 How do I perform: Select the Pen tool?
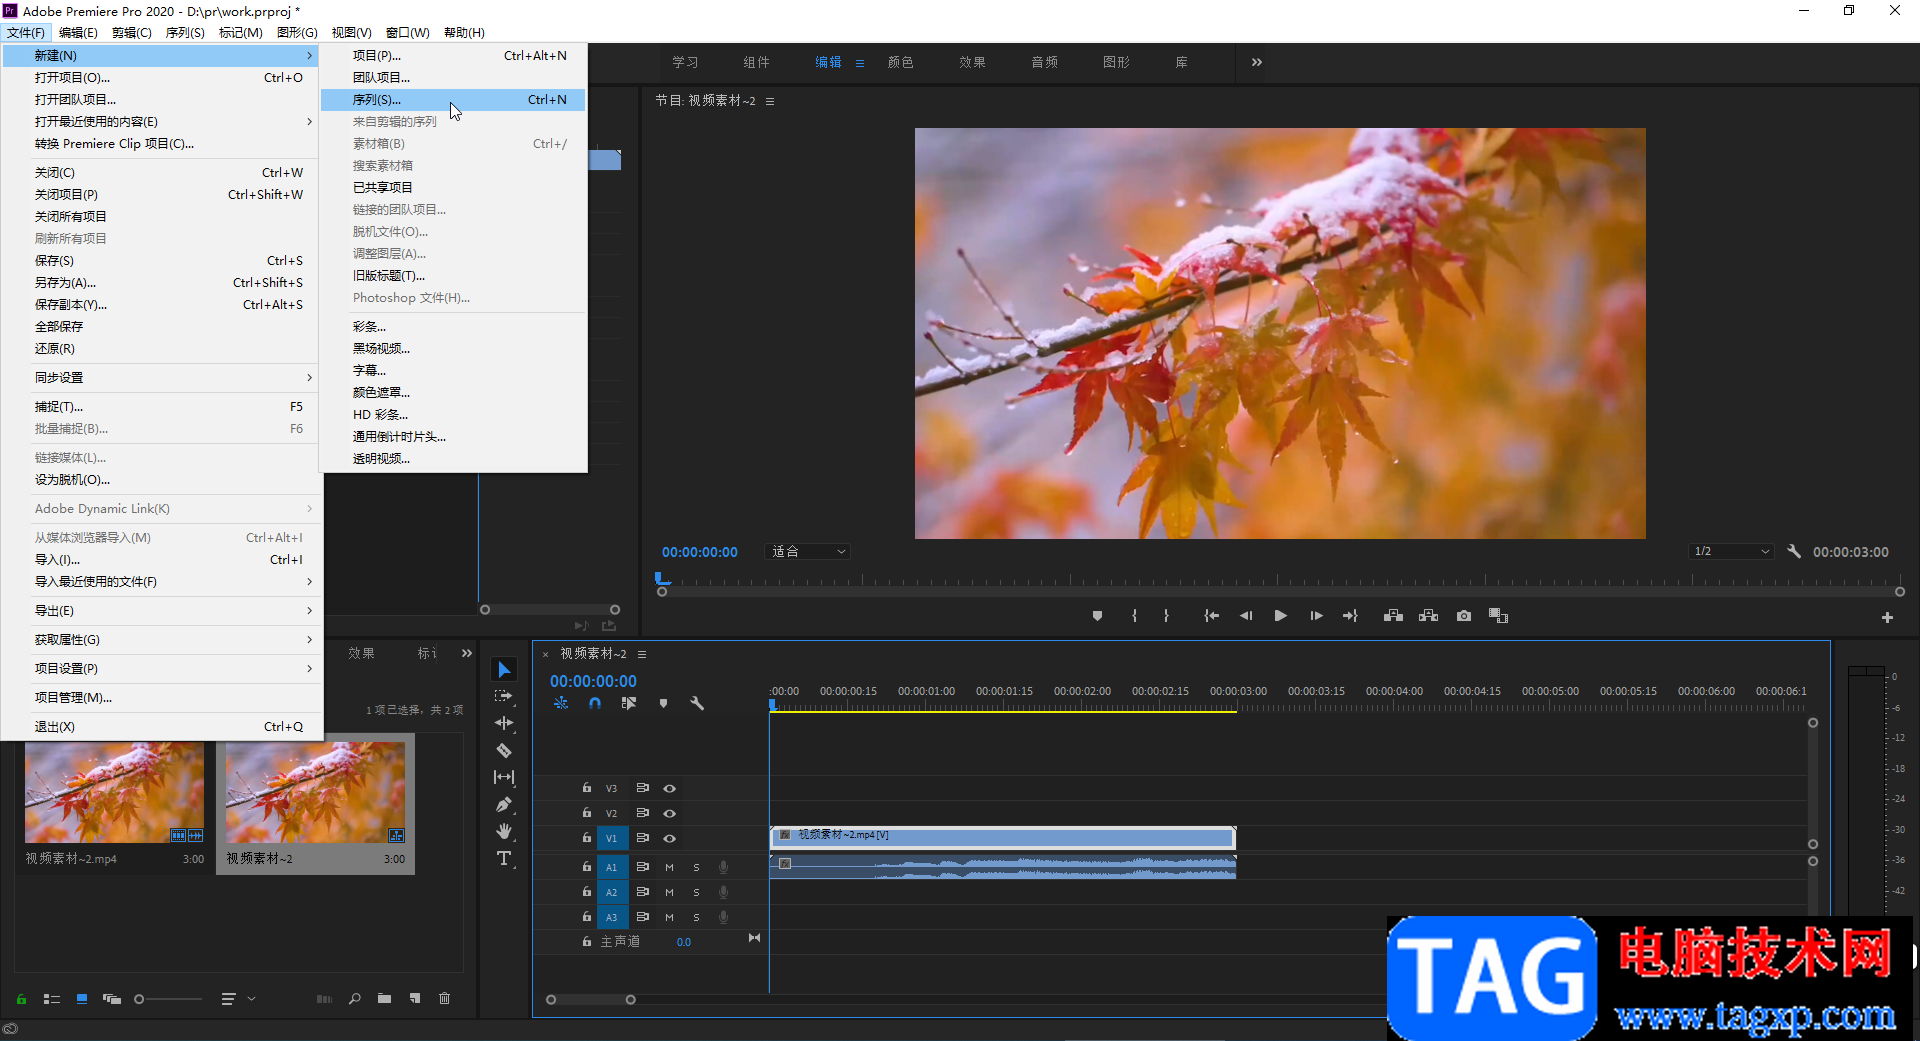click(504, 804)
